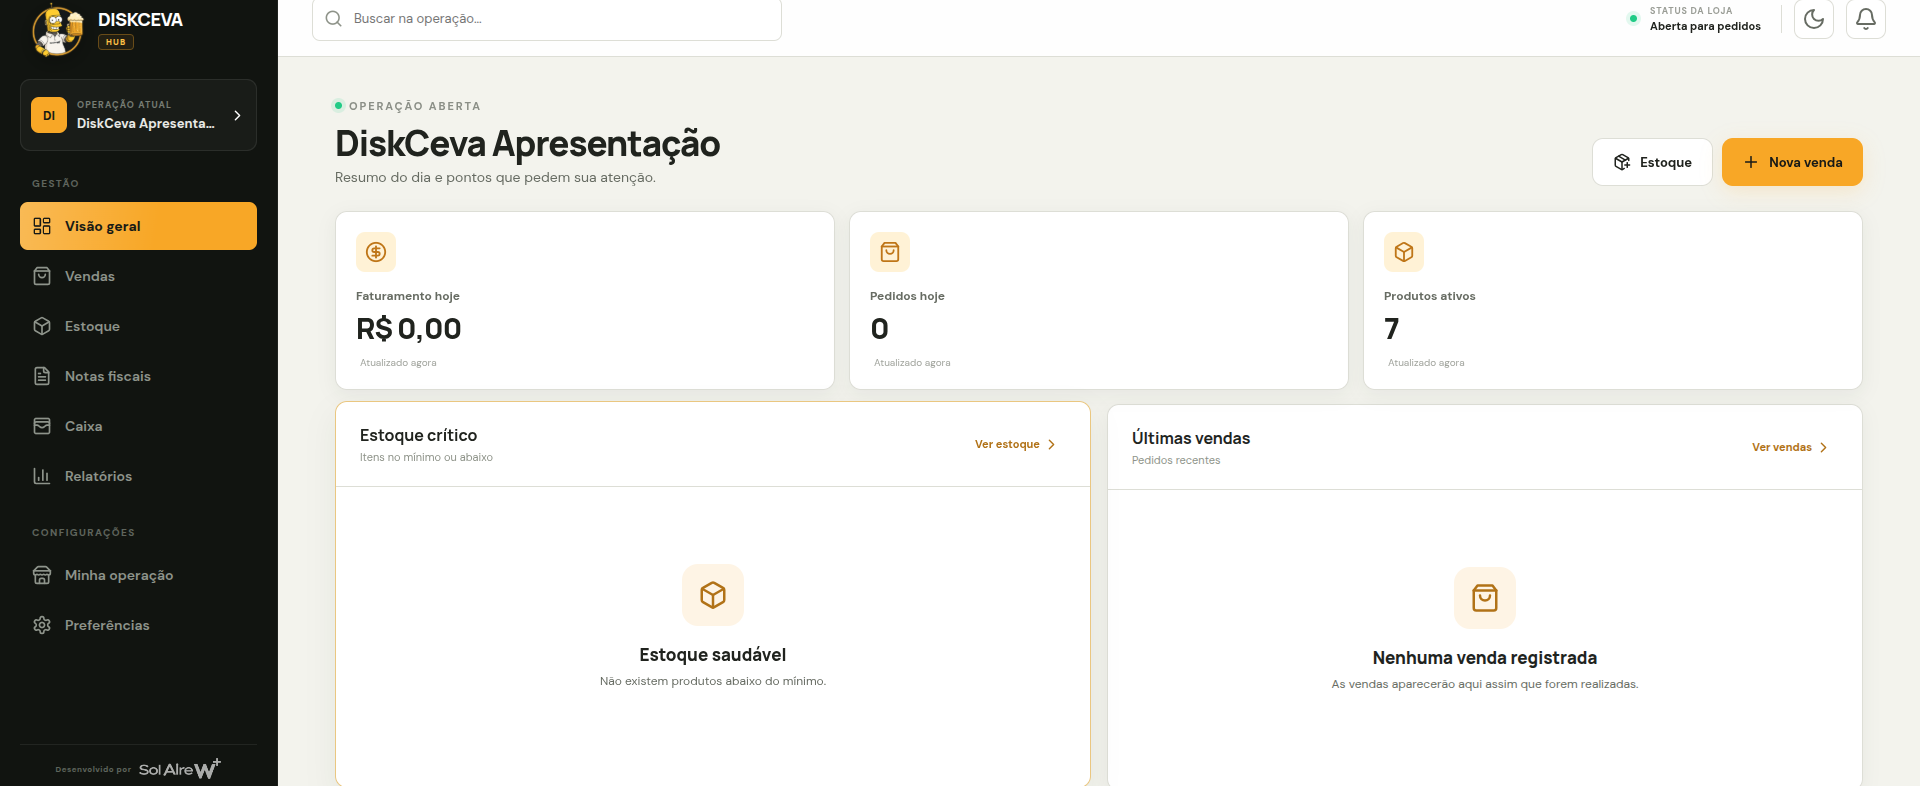
Task: Open Caixa in sidebar
Action: 138,426
